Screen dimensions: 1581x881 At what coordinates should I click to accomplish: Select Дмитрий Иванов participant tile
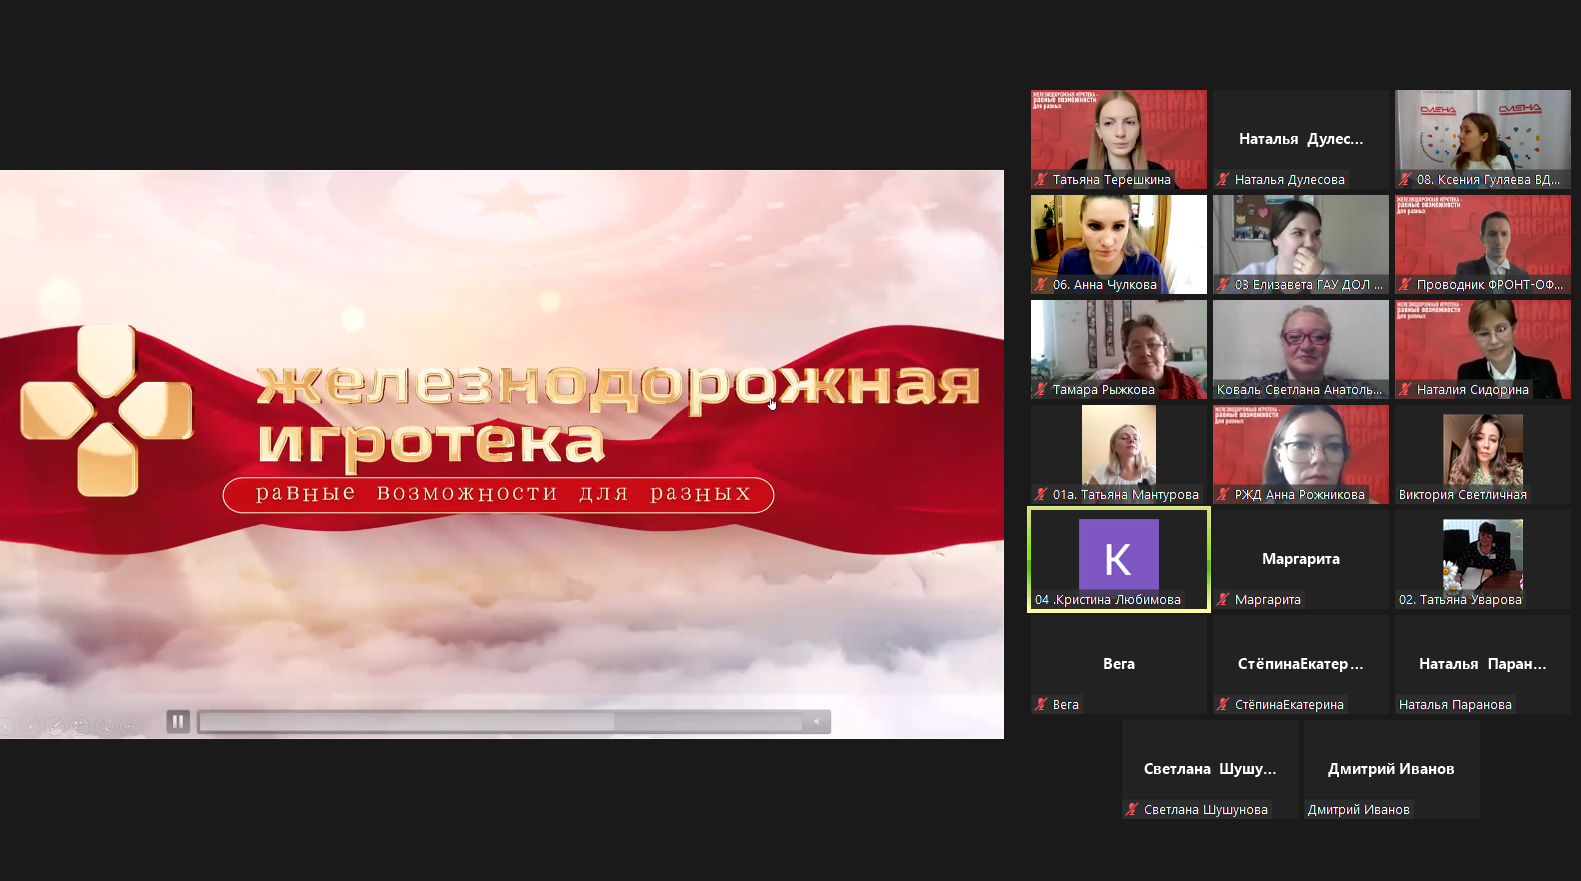[1391, 768]
